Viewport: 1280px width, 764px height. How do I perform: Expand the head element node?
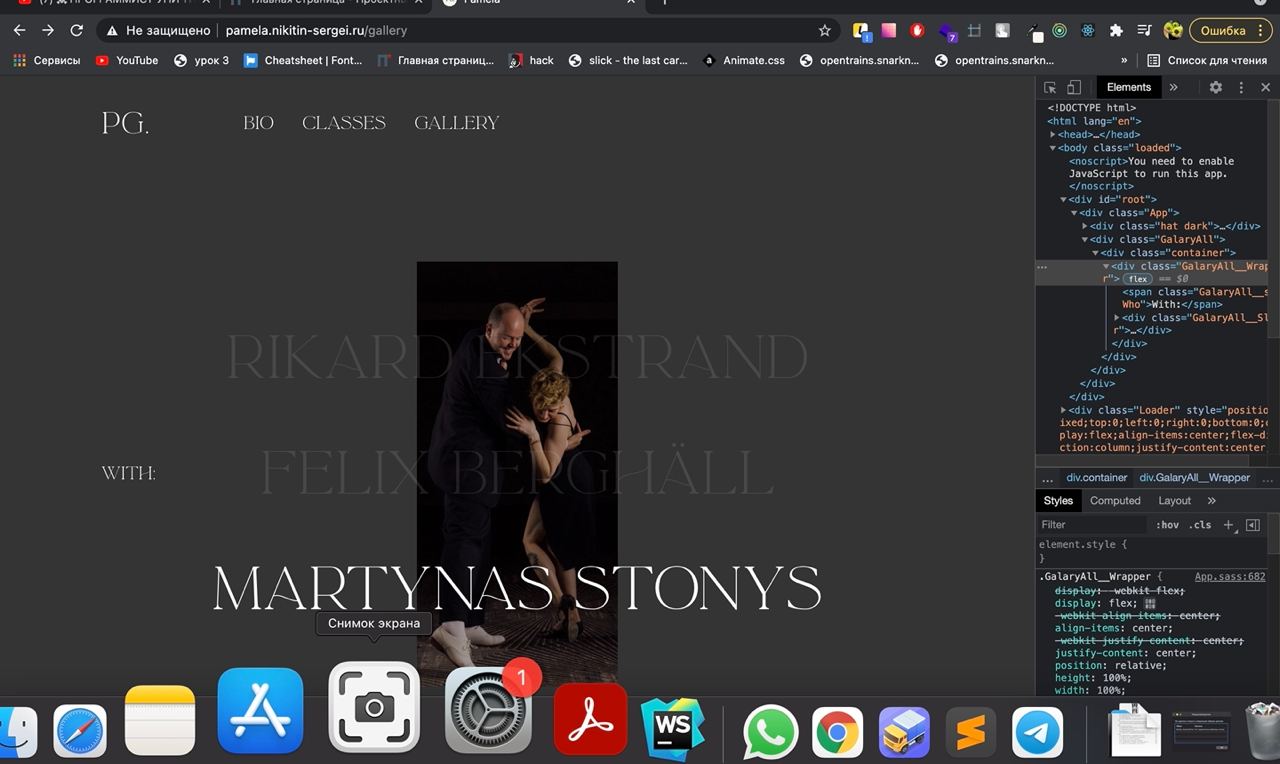pyautogui.click(x=1053, y=135)
